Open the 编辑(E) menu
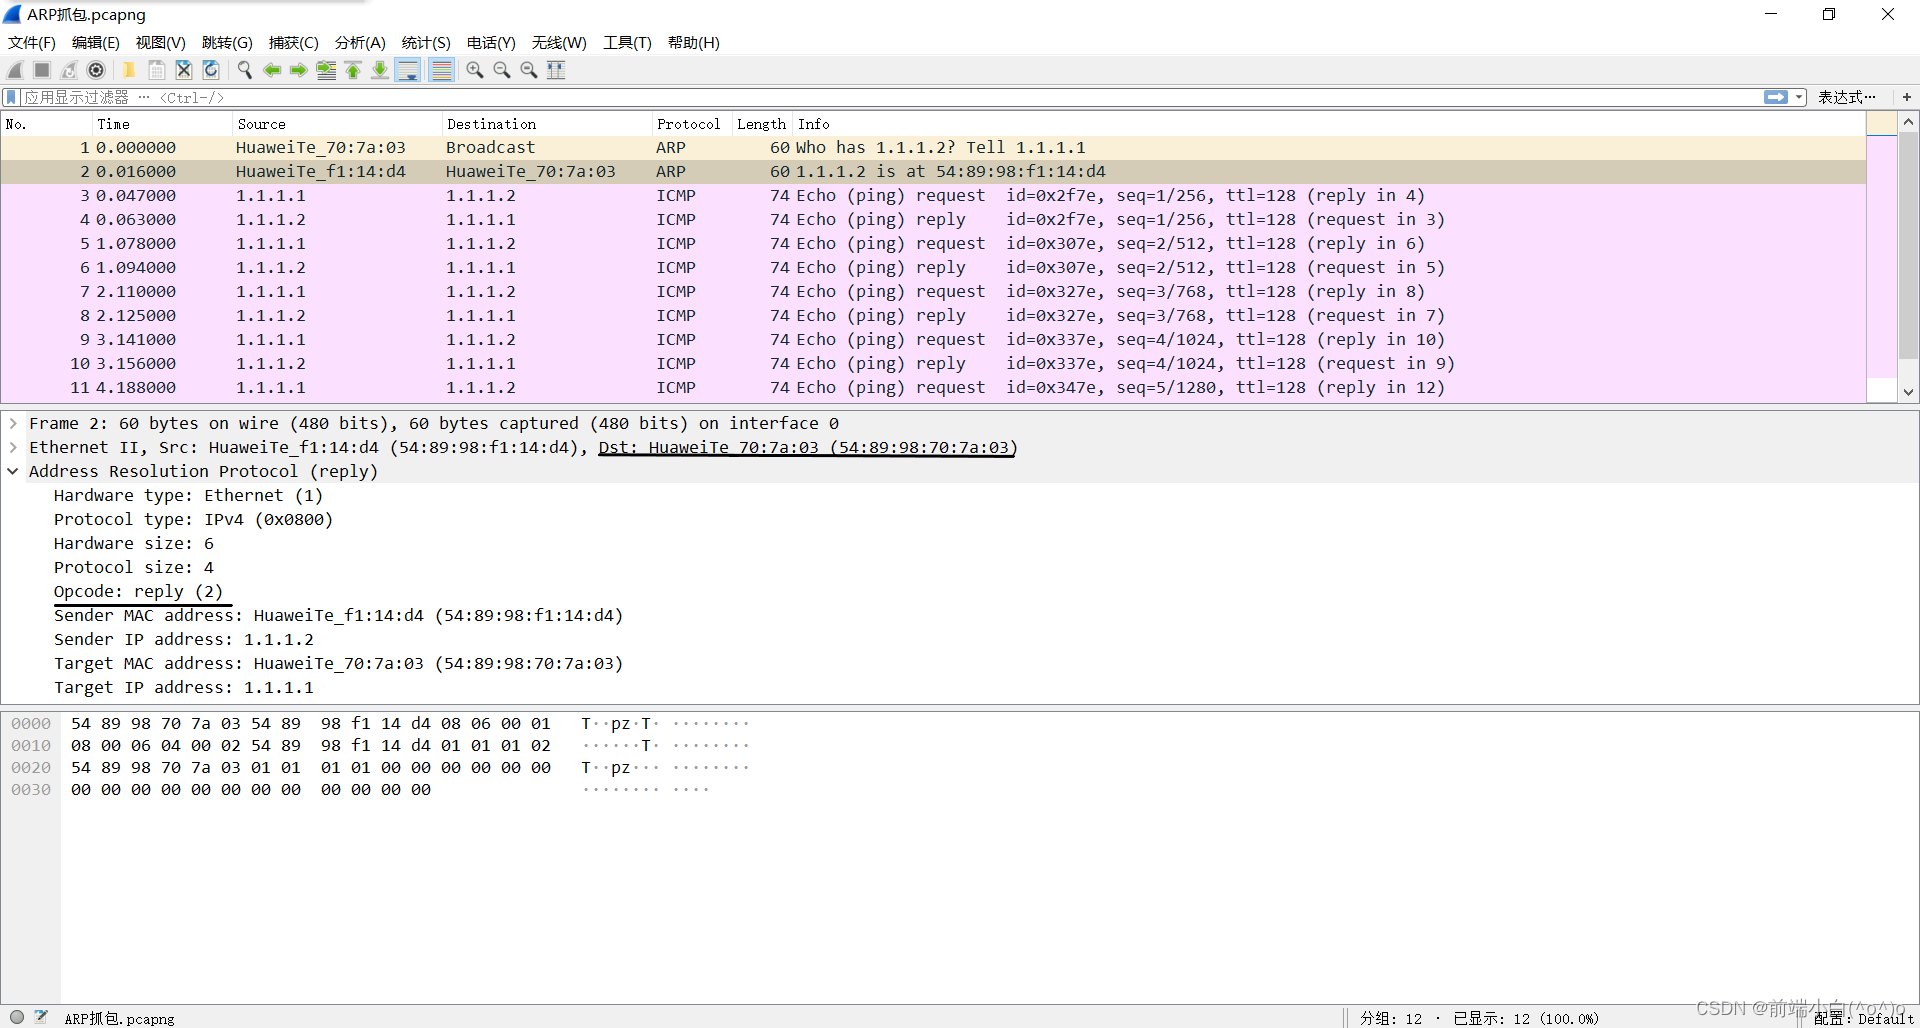The image size is (1920, 1028). pyautogui.click(x=96, y=43)
